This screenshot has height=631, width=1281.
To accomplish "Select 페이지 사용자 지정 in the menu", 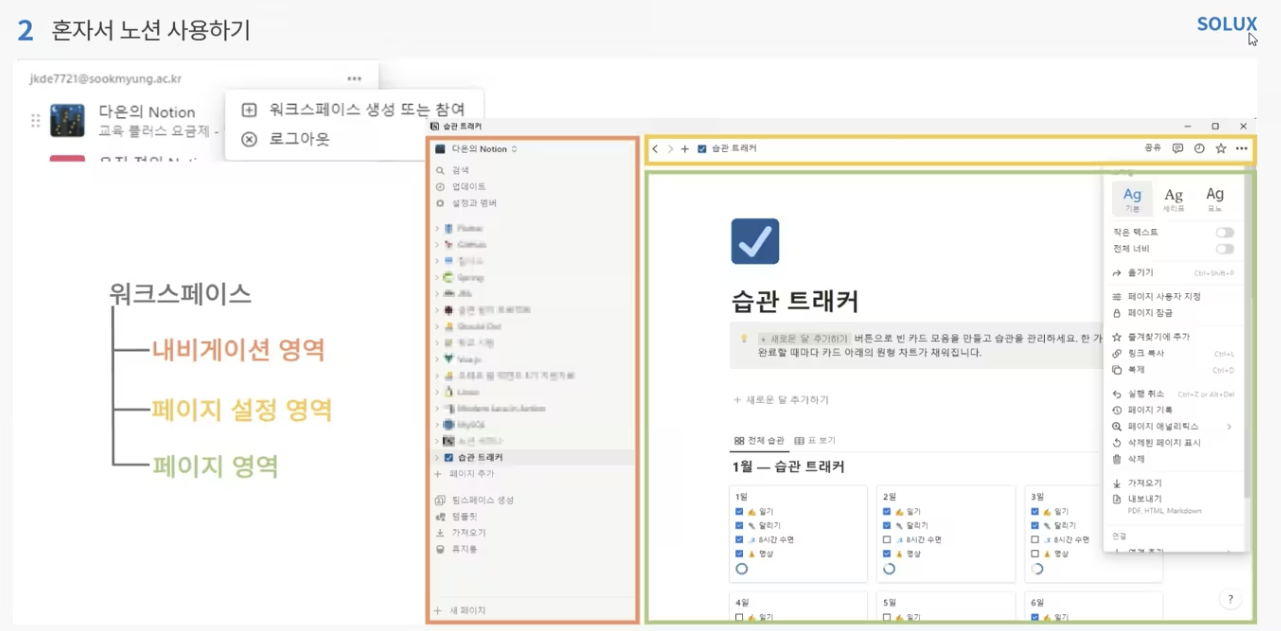I will point(1173,297).
